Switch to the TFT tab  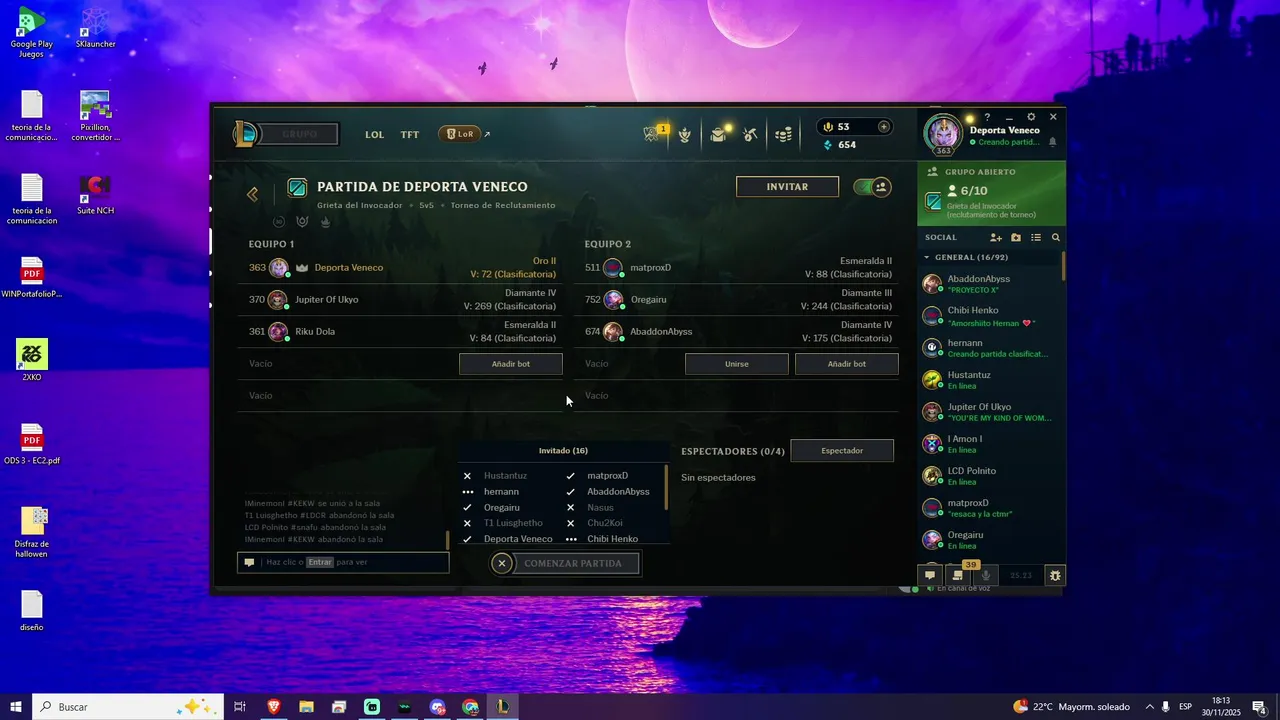pos(410,134)
